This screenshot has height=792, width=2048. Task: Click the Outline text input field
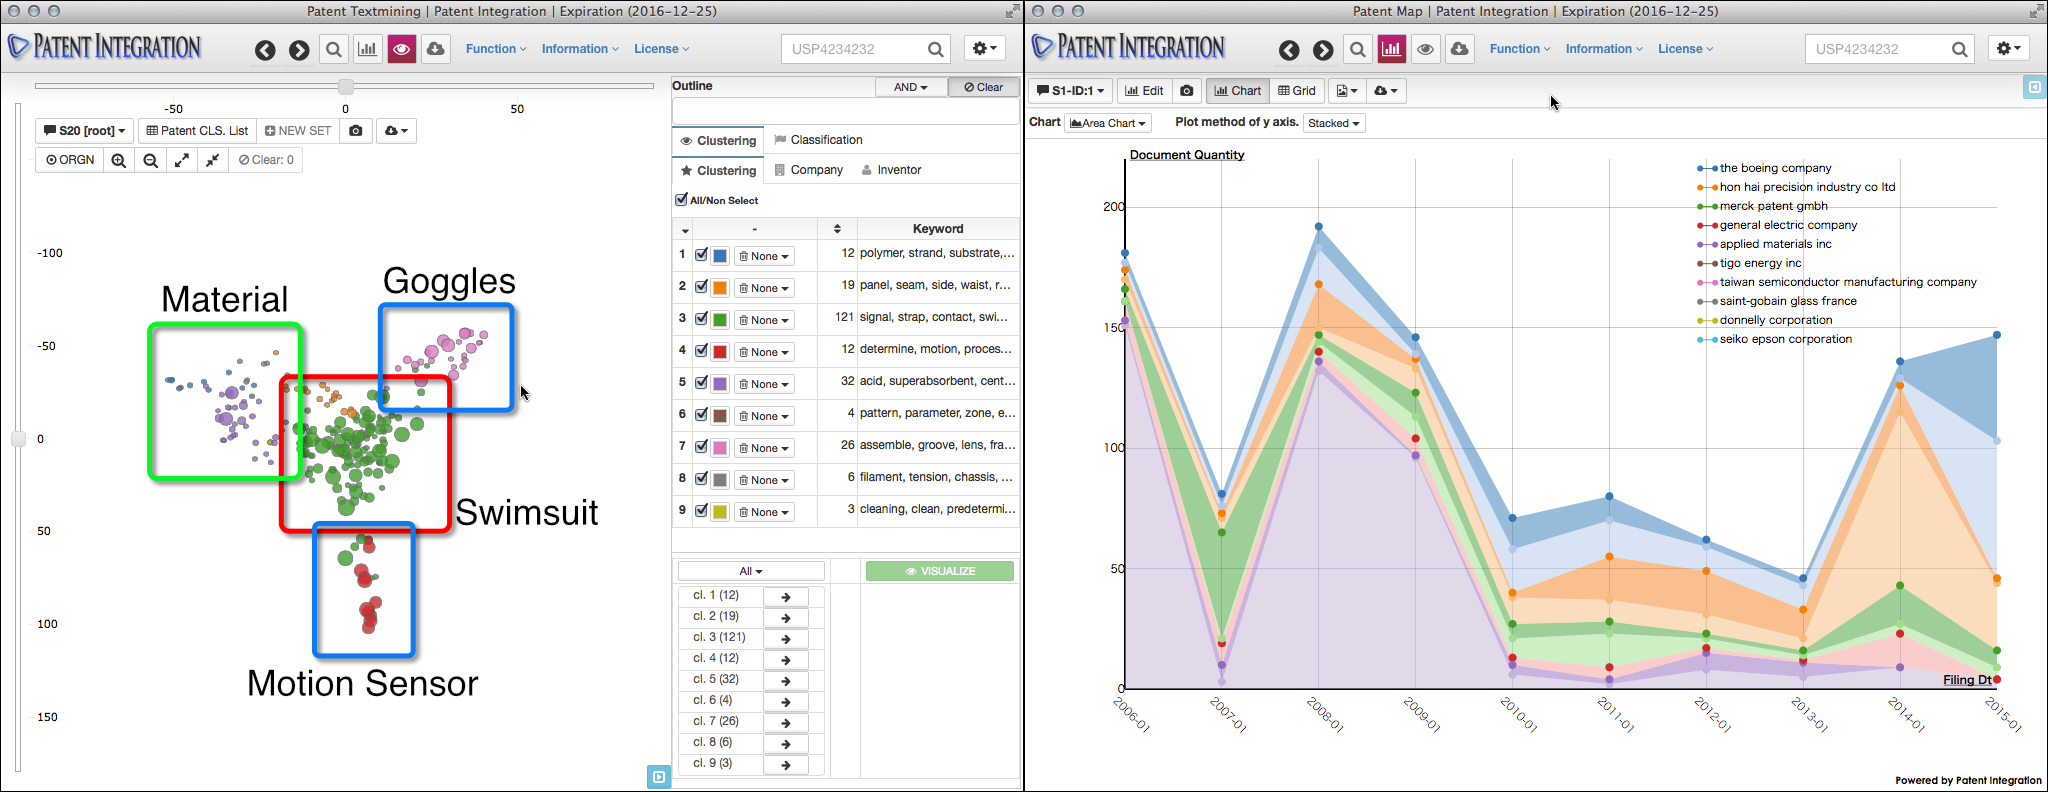(x=845, y=111)
